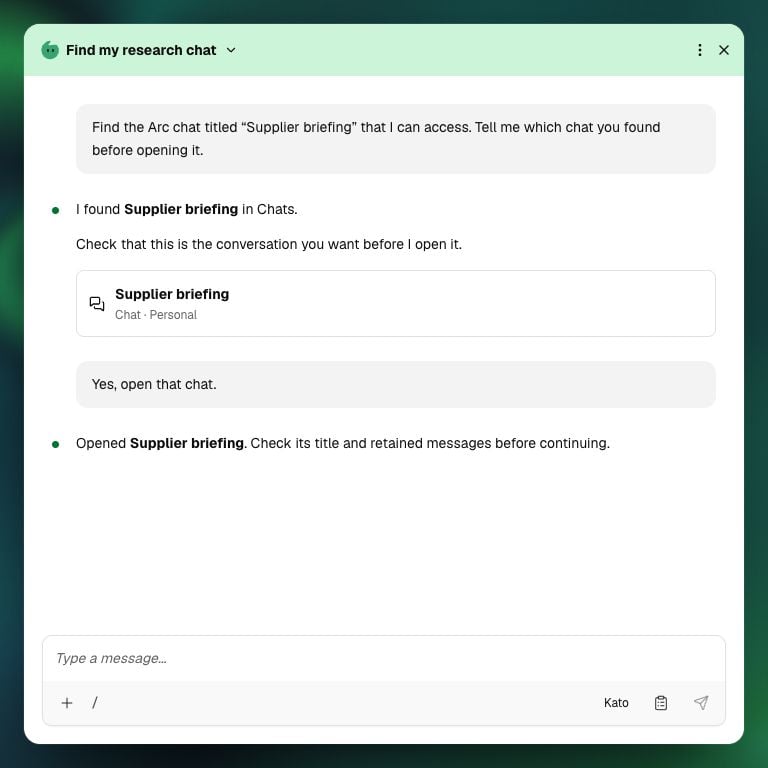Click the 'Check that this is the conversation' text
Viewport: 768px width, 768px height.
269,244
